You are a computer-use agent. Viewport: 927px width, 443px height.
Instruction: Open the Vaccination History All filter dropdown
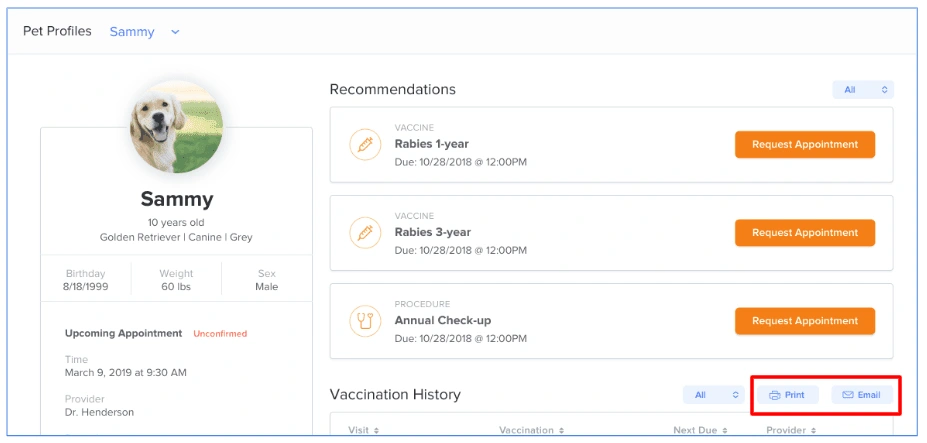point(712,395)
